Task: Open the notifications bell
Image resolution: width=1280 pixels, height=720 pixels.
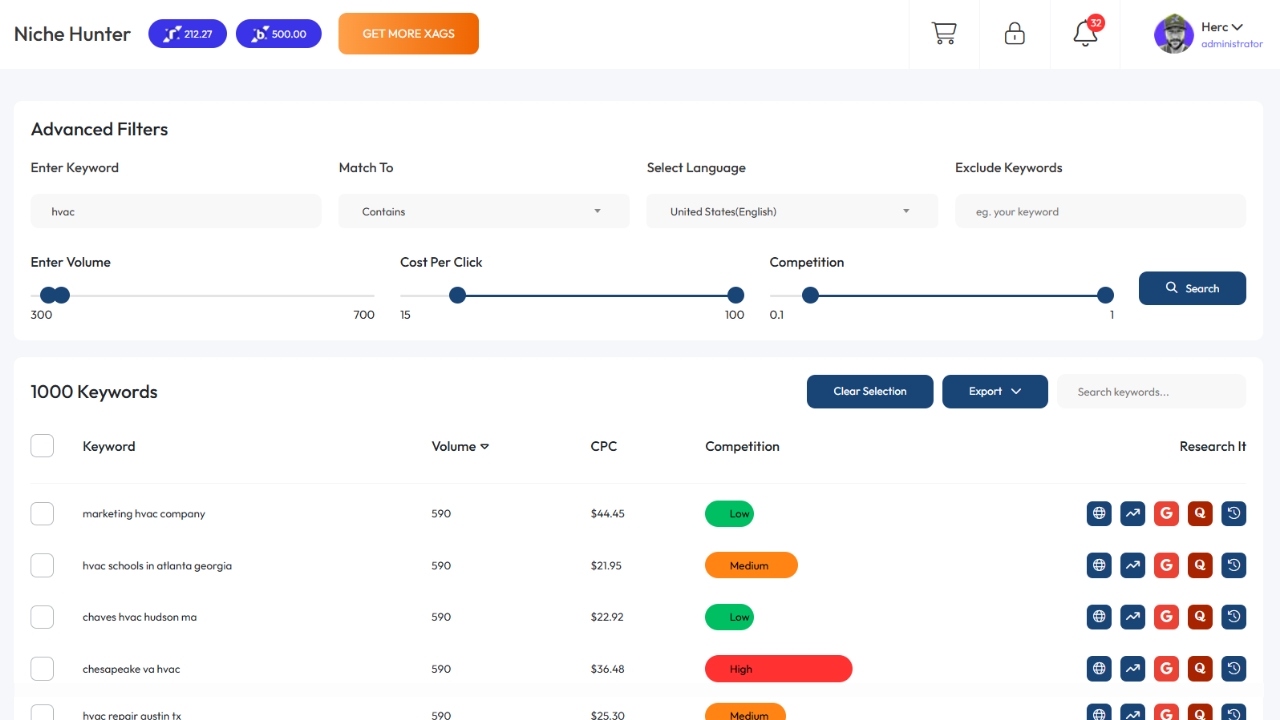Action: [x=1085, y=34]
